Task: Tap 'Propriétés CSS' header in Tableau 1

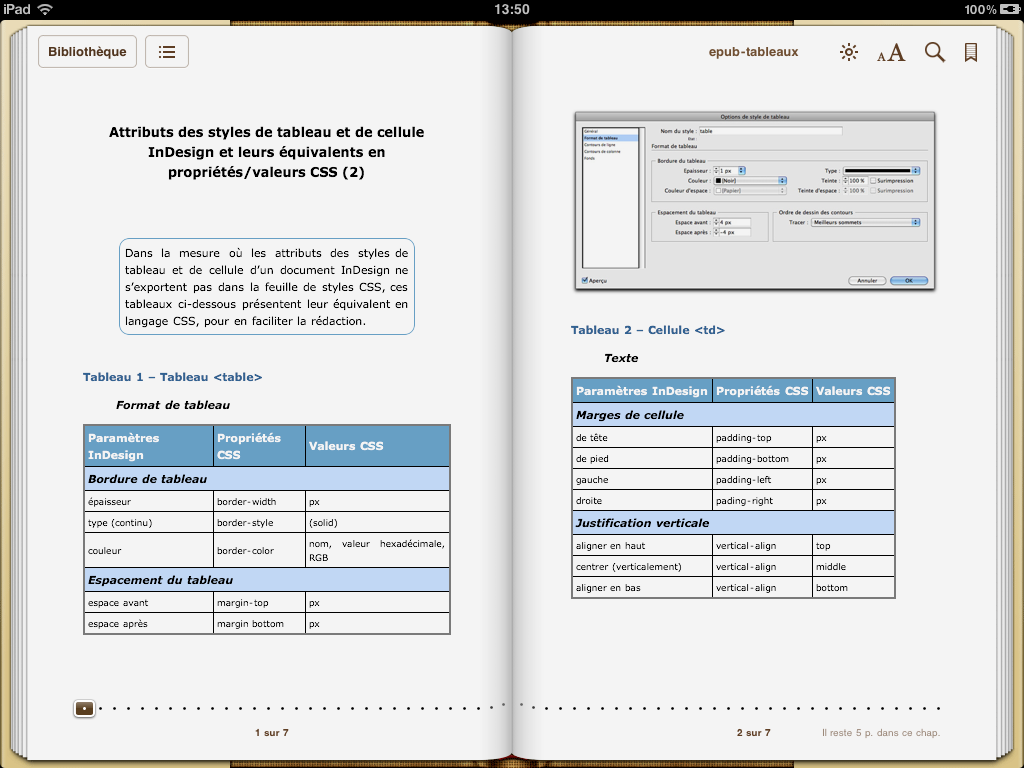Action: point(259,446)
